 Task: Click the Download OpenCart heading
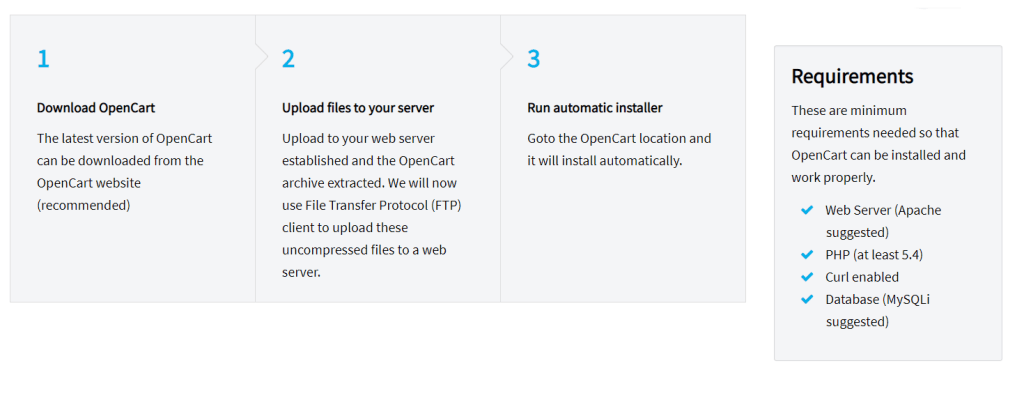click(96, 108)
